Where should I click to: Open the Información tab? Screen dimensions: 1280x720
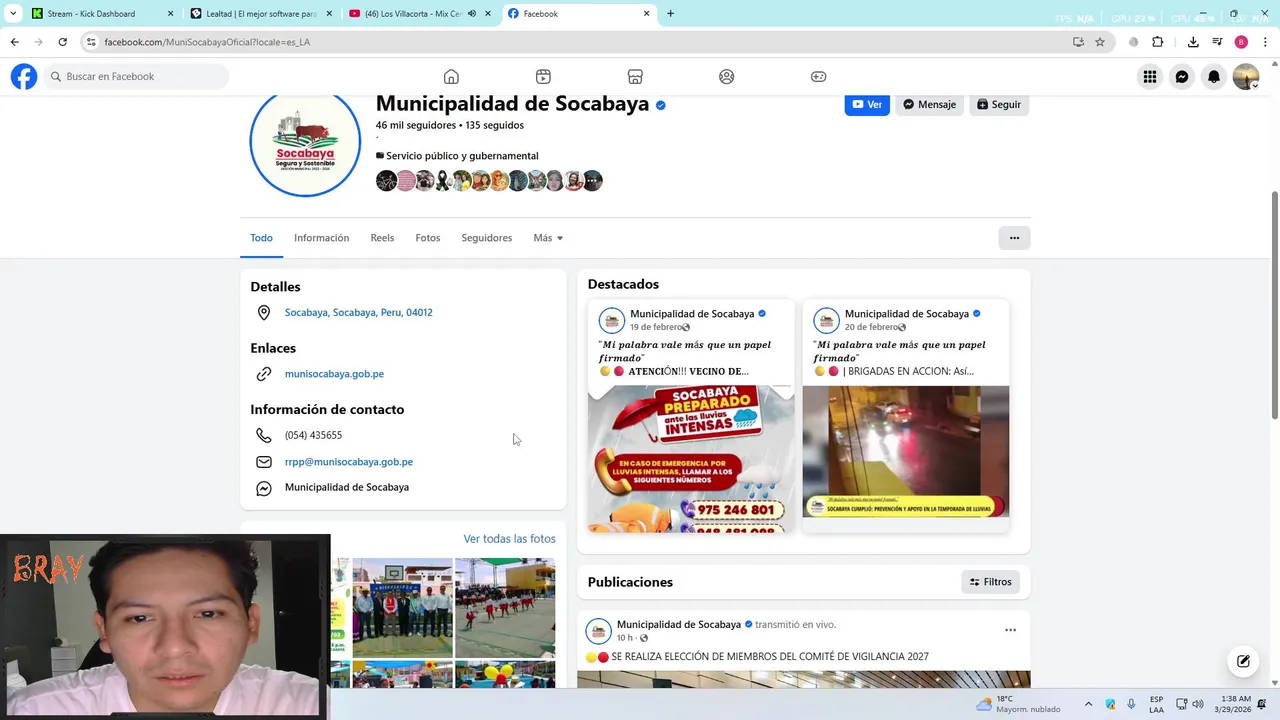(321, 238)
